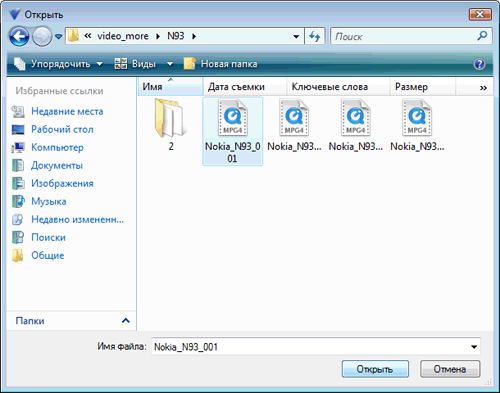Sort by Дата съемки column

coord(245,87)
